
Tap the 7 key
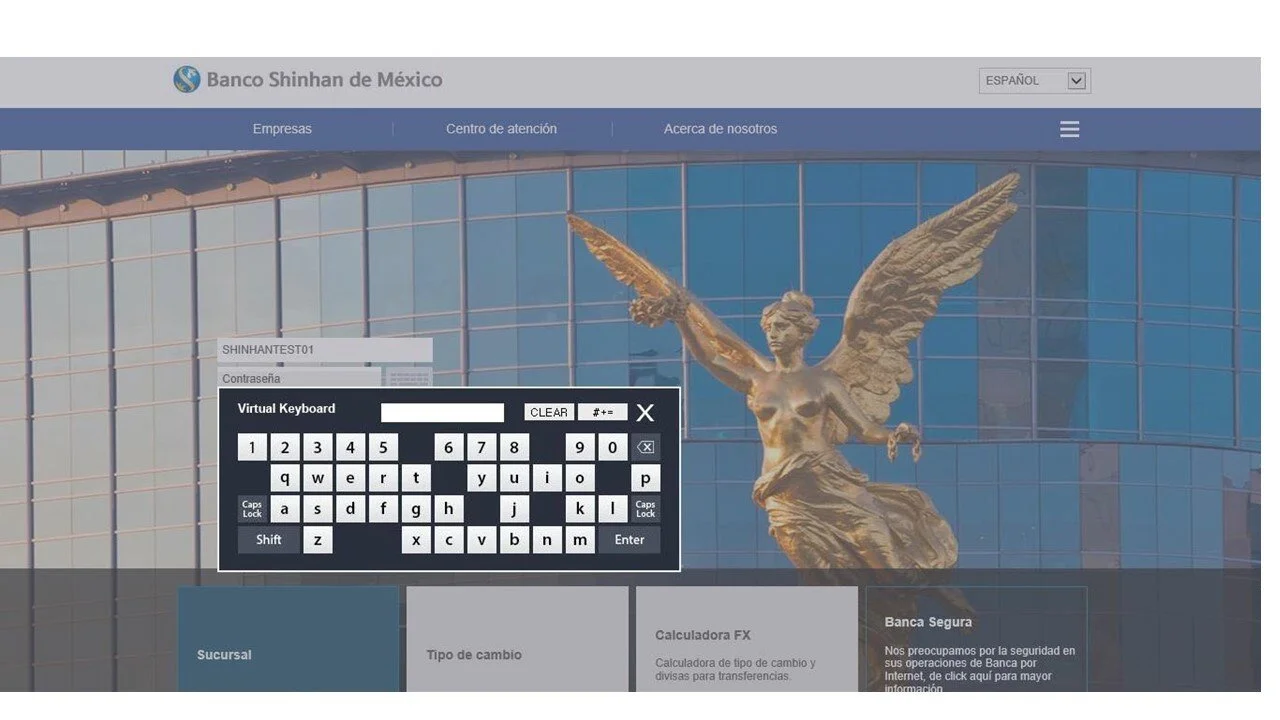pos(482,448)
